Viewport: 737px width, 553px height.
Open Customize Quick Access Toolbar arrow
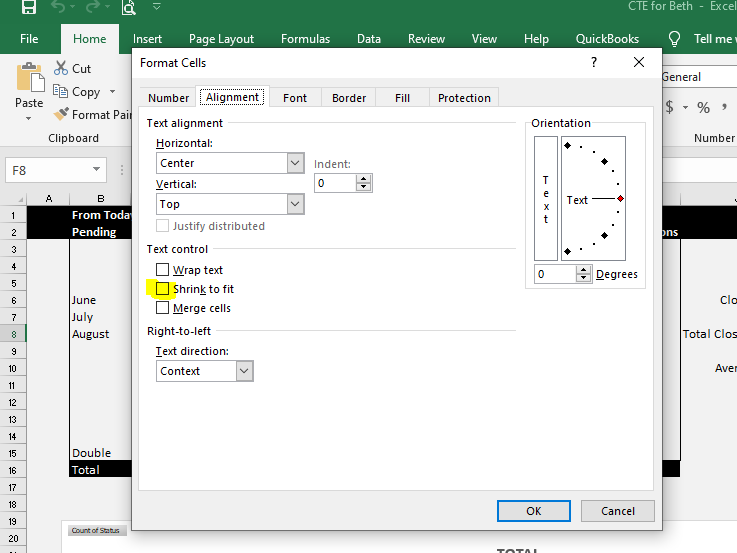tap(157, 7)
